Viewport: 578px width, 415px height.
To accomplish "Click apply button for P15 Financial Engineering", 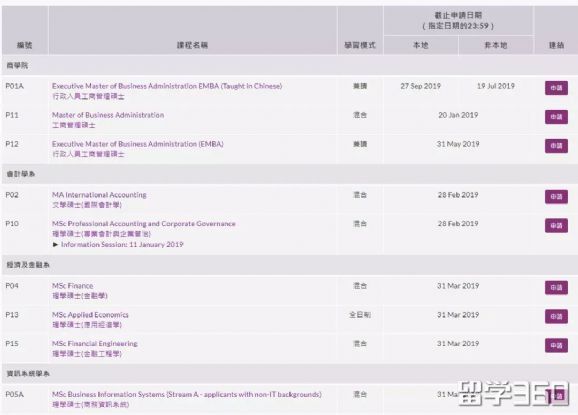I will pyautogui.click(x=556, y=345).
